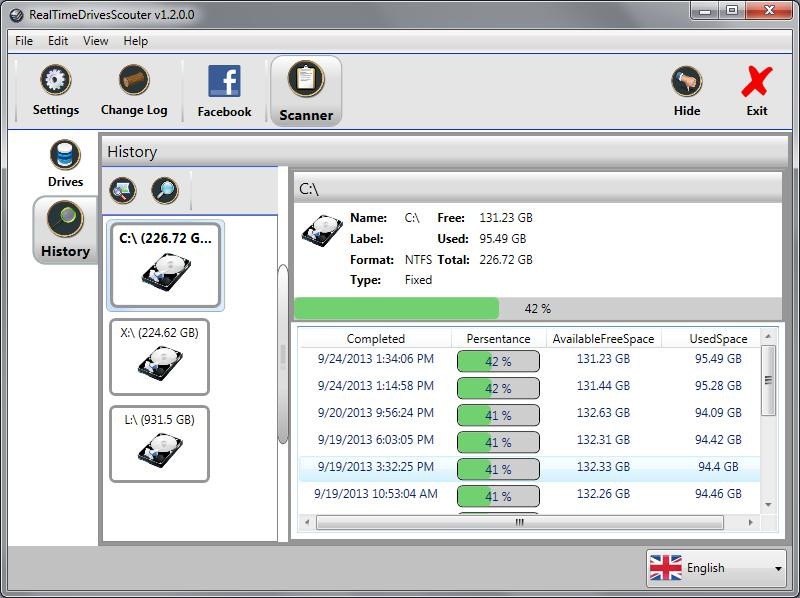Select the X:\ (224.62 GB) drive card
This screenshot has width=800, height=598.
coord(160,357)
